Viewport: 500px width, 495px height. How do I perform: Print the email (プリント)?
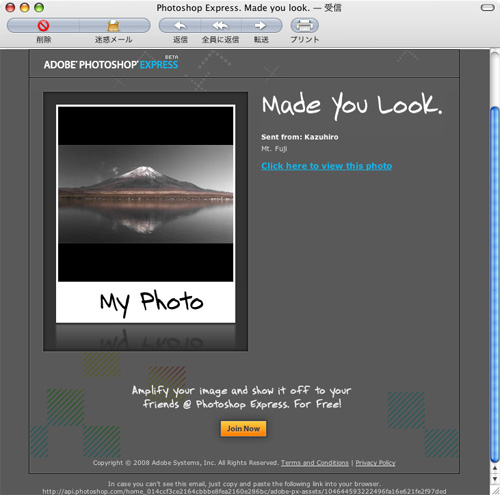305,26
